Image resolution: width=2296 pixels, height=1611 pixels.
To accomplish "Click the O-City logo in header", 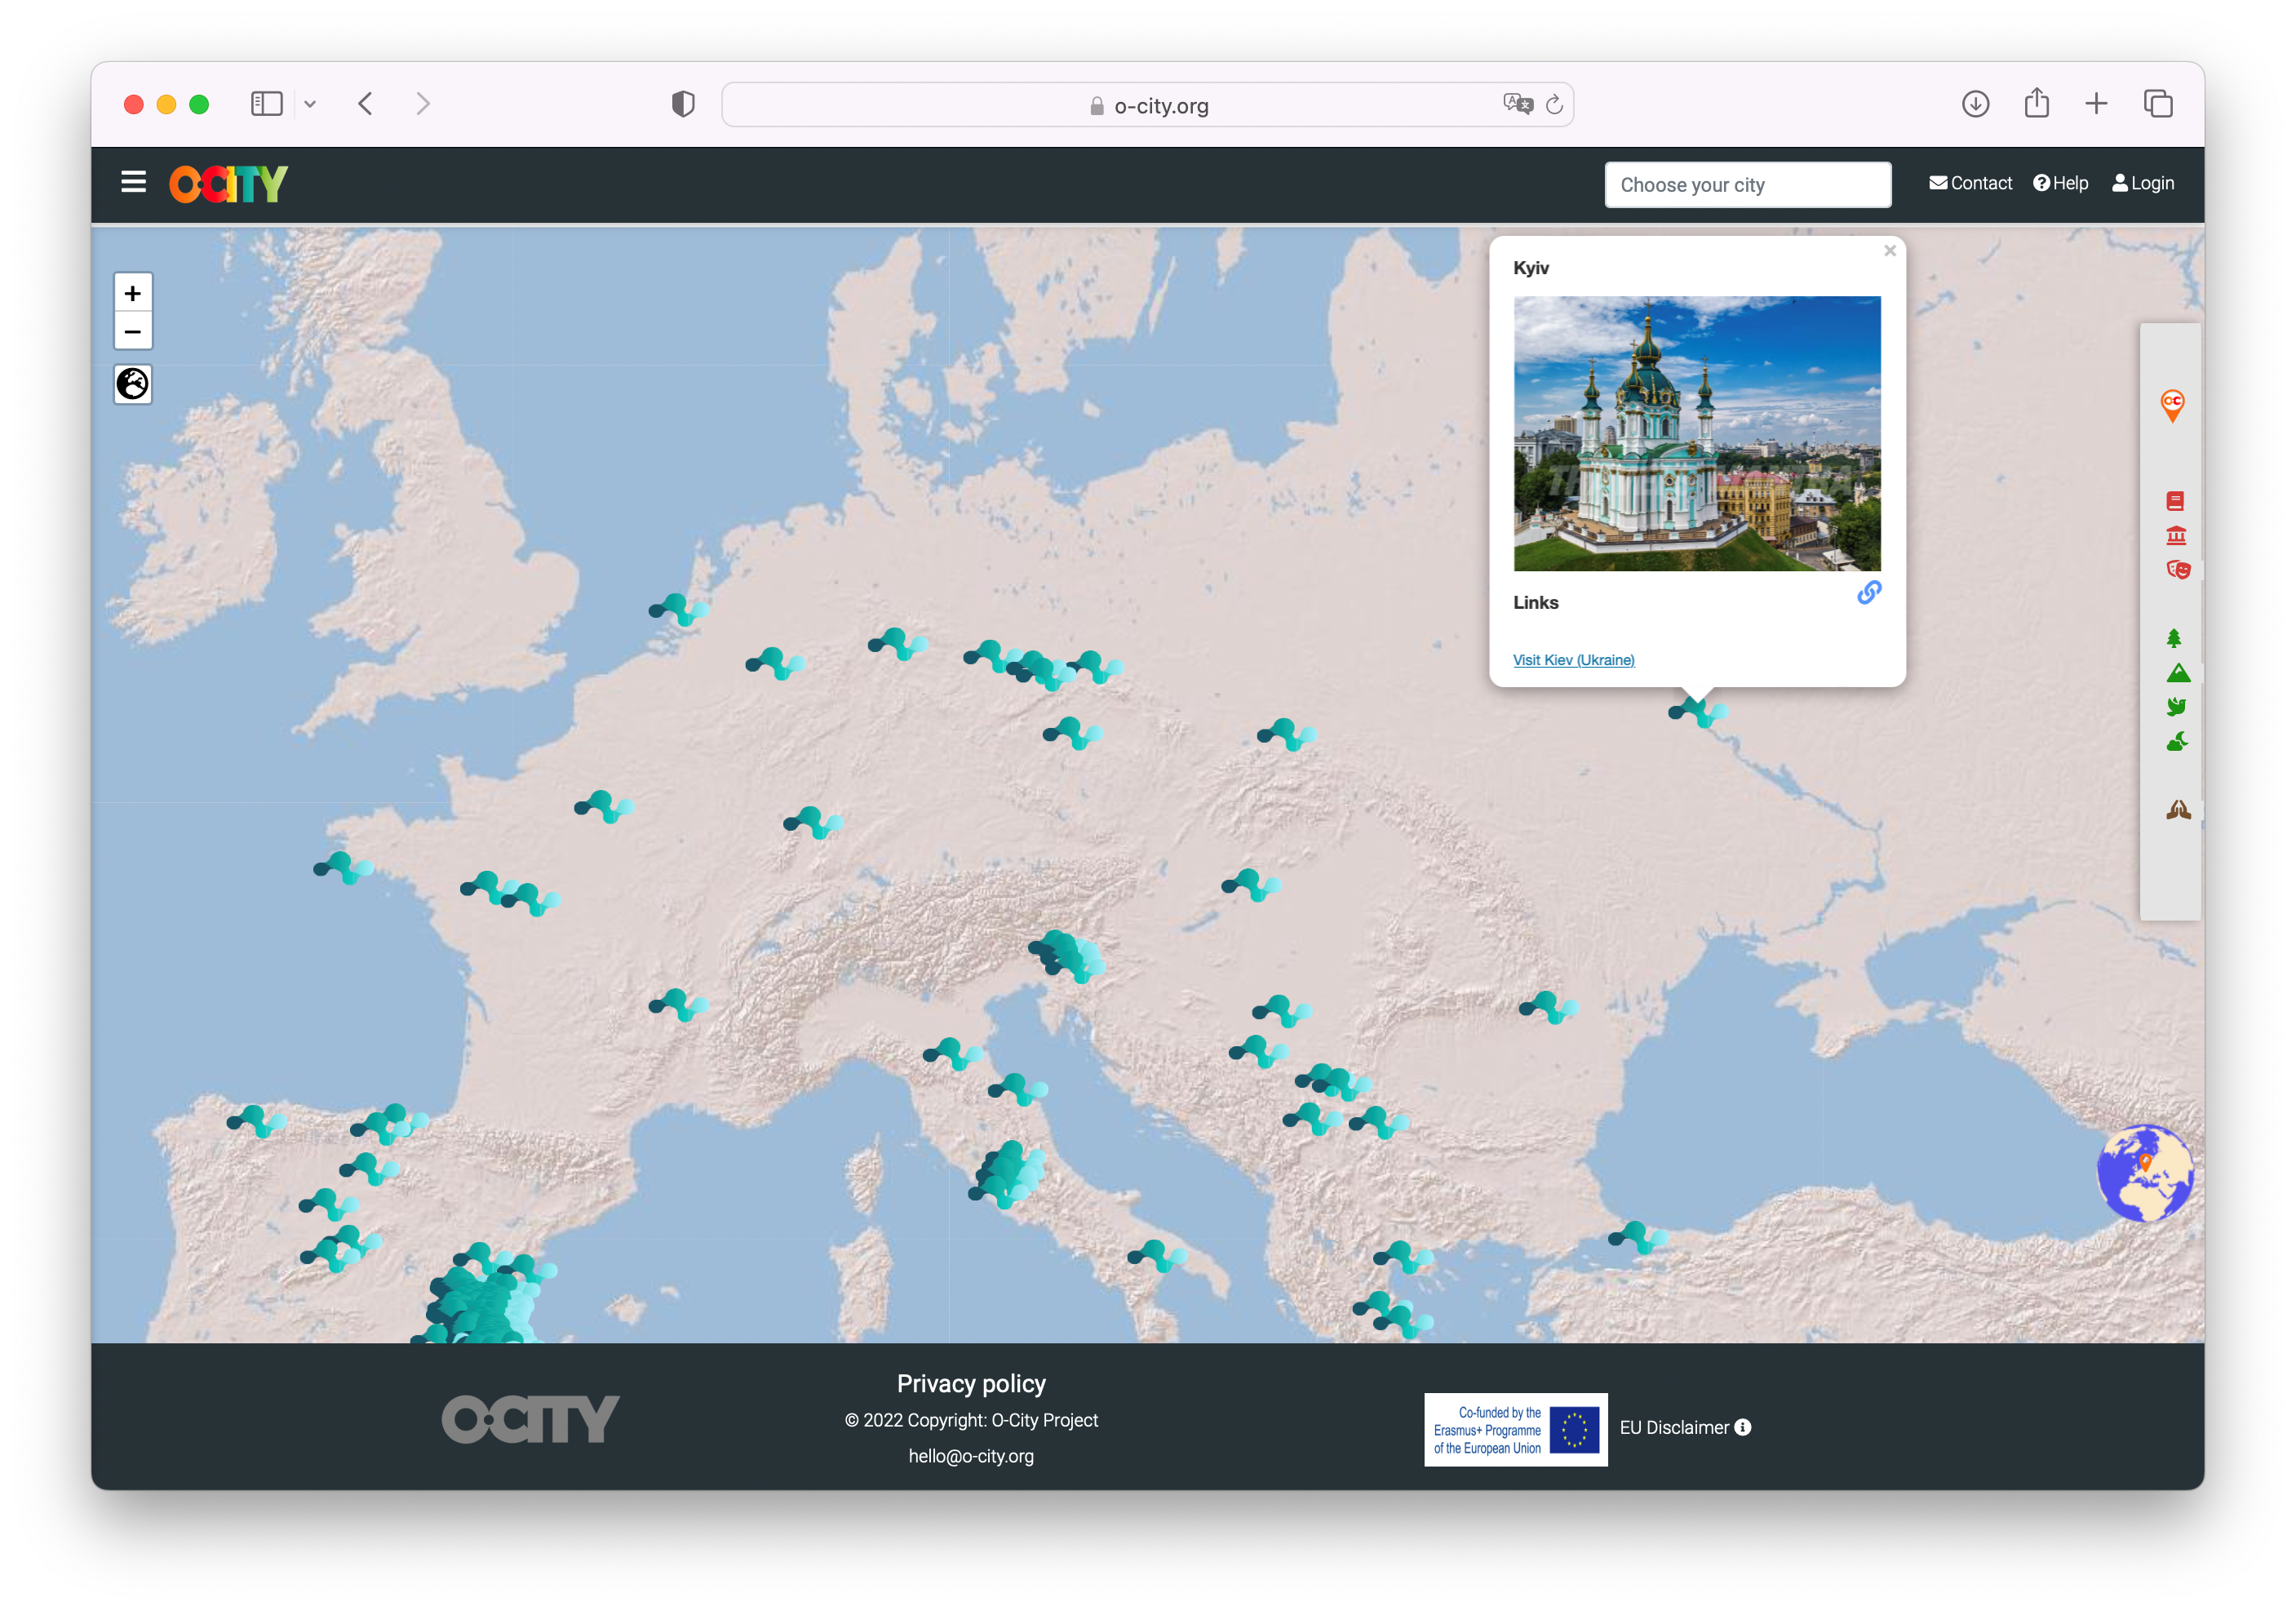I will point(229,184).
